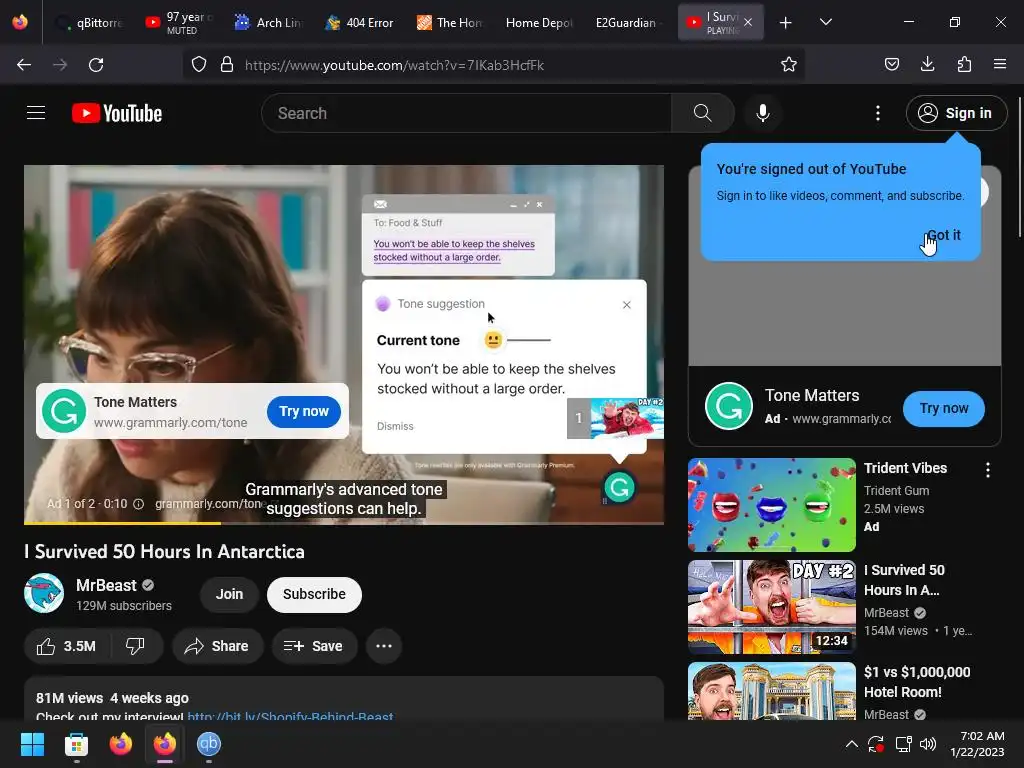Show site security lock info
Viewport: 1024px width, 768px height.
(227, 65)
